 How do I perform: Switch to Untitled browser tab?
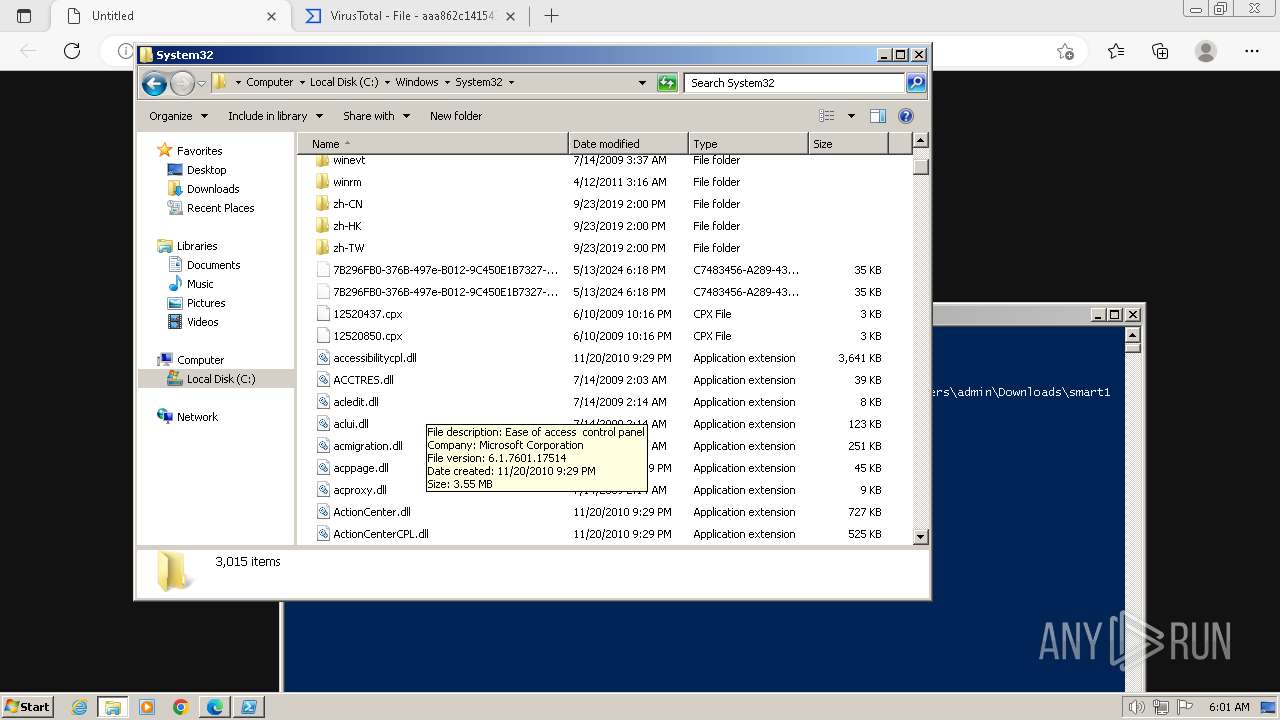point(170,16)
